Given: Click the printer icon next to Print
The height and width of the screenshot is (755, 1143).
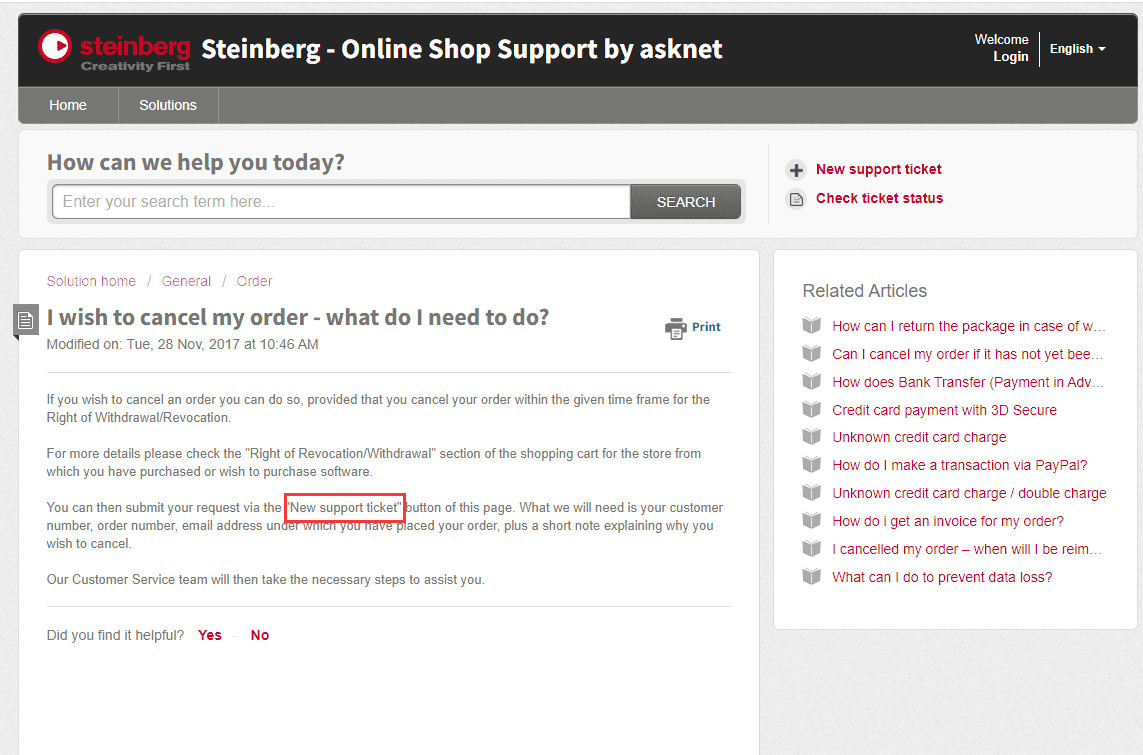Looking at the screenshot, I should 676,328.
